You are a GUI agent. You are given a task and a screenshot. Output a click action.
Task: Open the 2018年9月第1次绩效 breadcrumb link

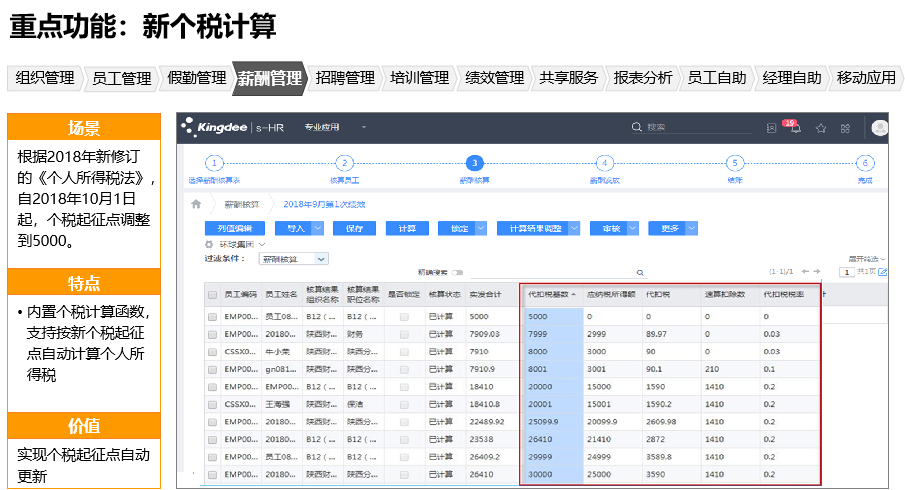324,204
